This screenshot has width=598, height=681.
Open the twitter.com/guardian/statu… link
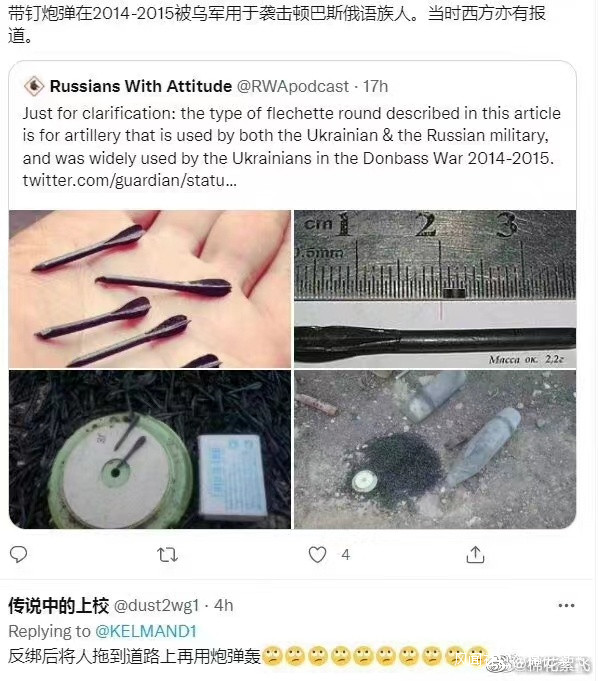point(130,180)
